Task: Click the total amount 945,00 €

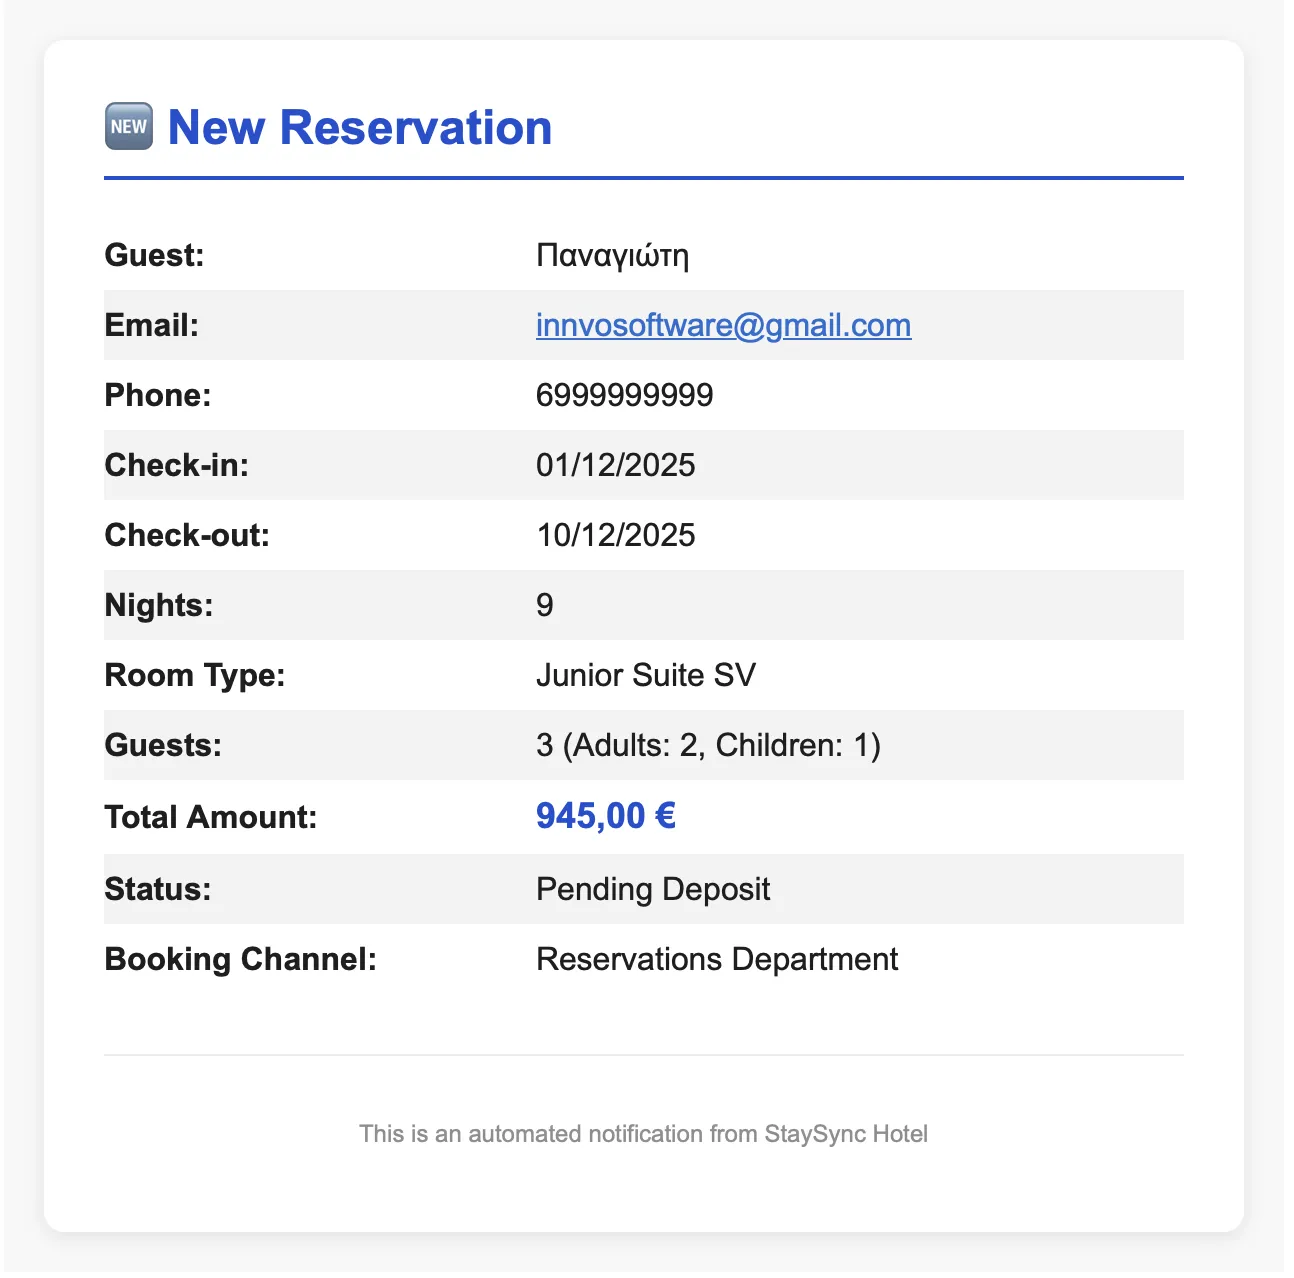Action: 605,816
